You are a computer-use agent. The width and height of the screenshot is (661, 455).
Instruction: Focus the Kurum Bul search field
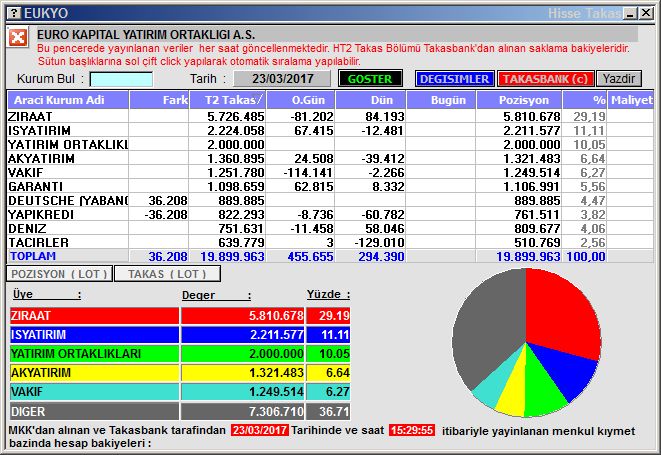(121, 79)
